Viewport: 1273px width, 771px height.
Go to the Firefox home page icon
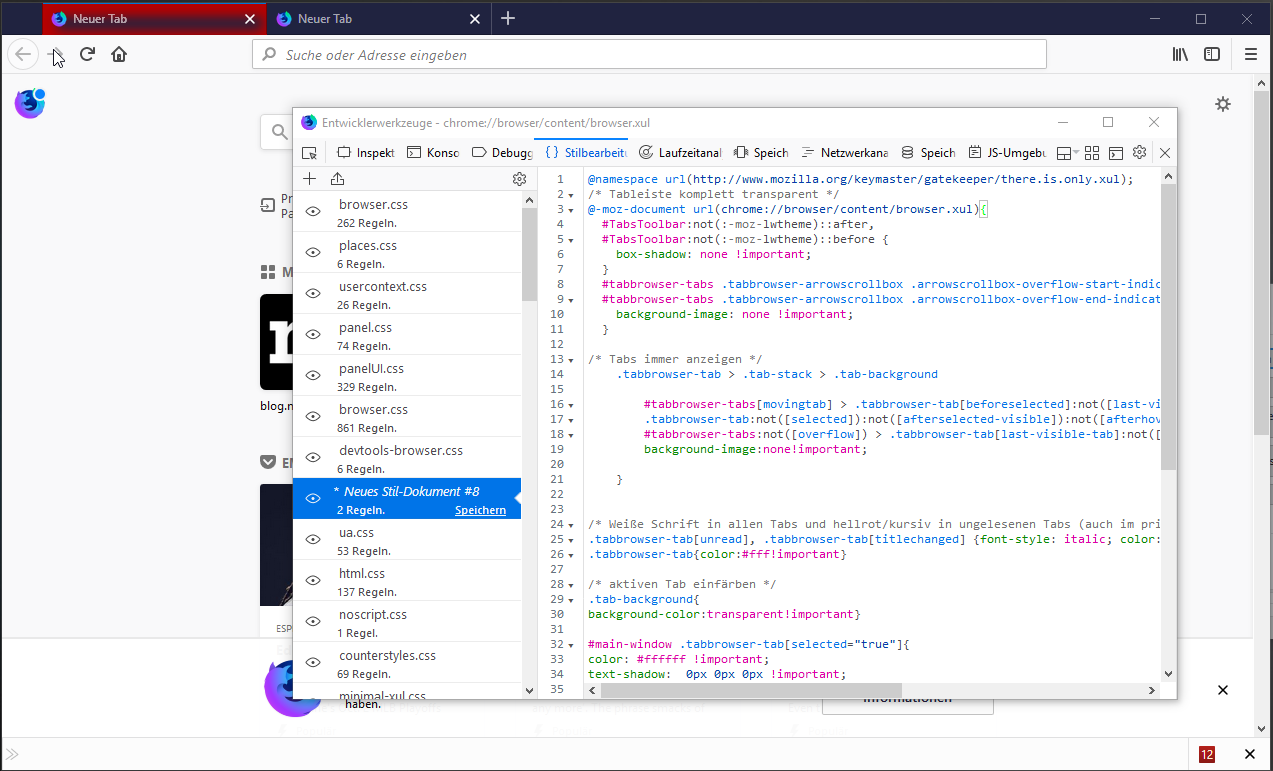click(119, 54)
